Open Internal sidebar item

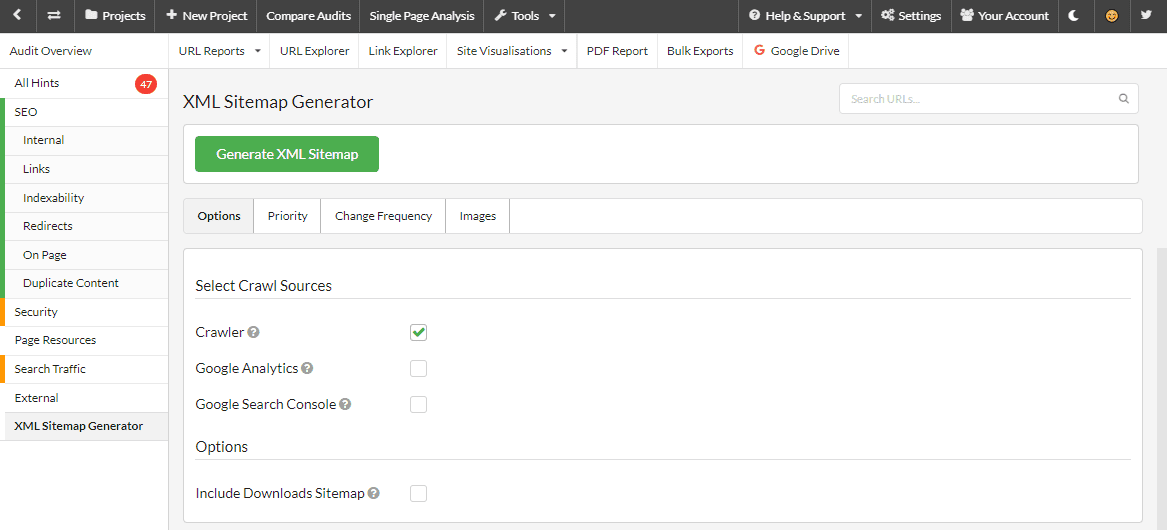[84, 141]
